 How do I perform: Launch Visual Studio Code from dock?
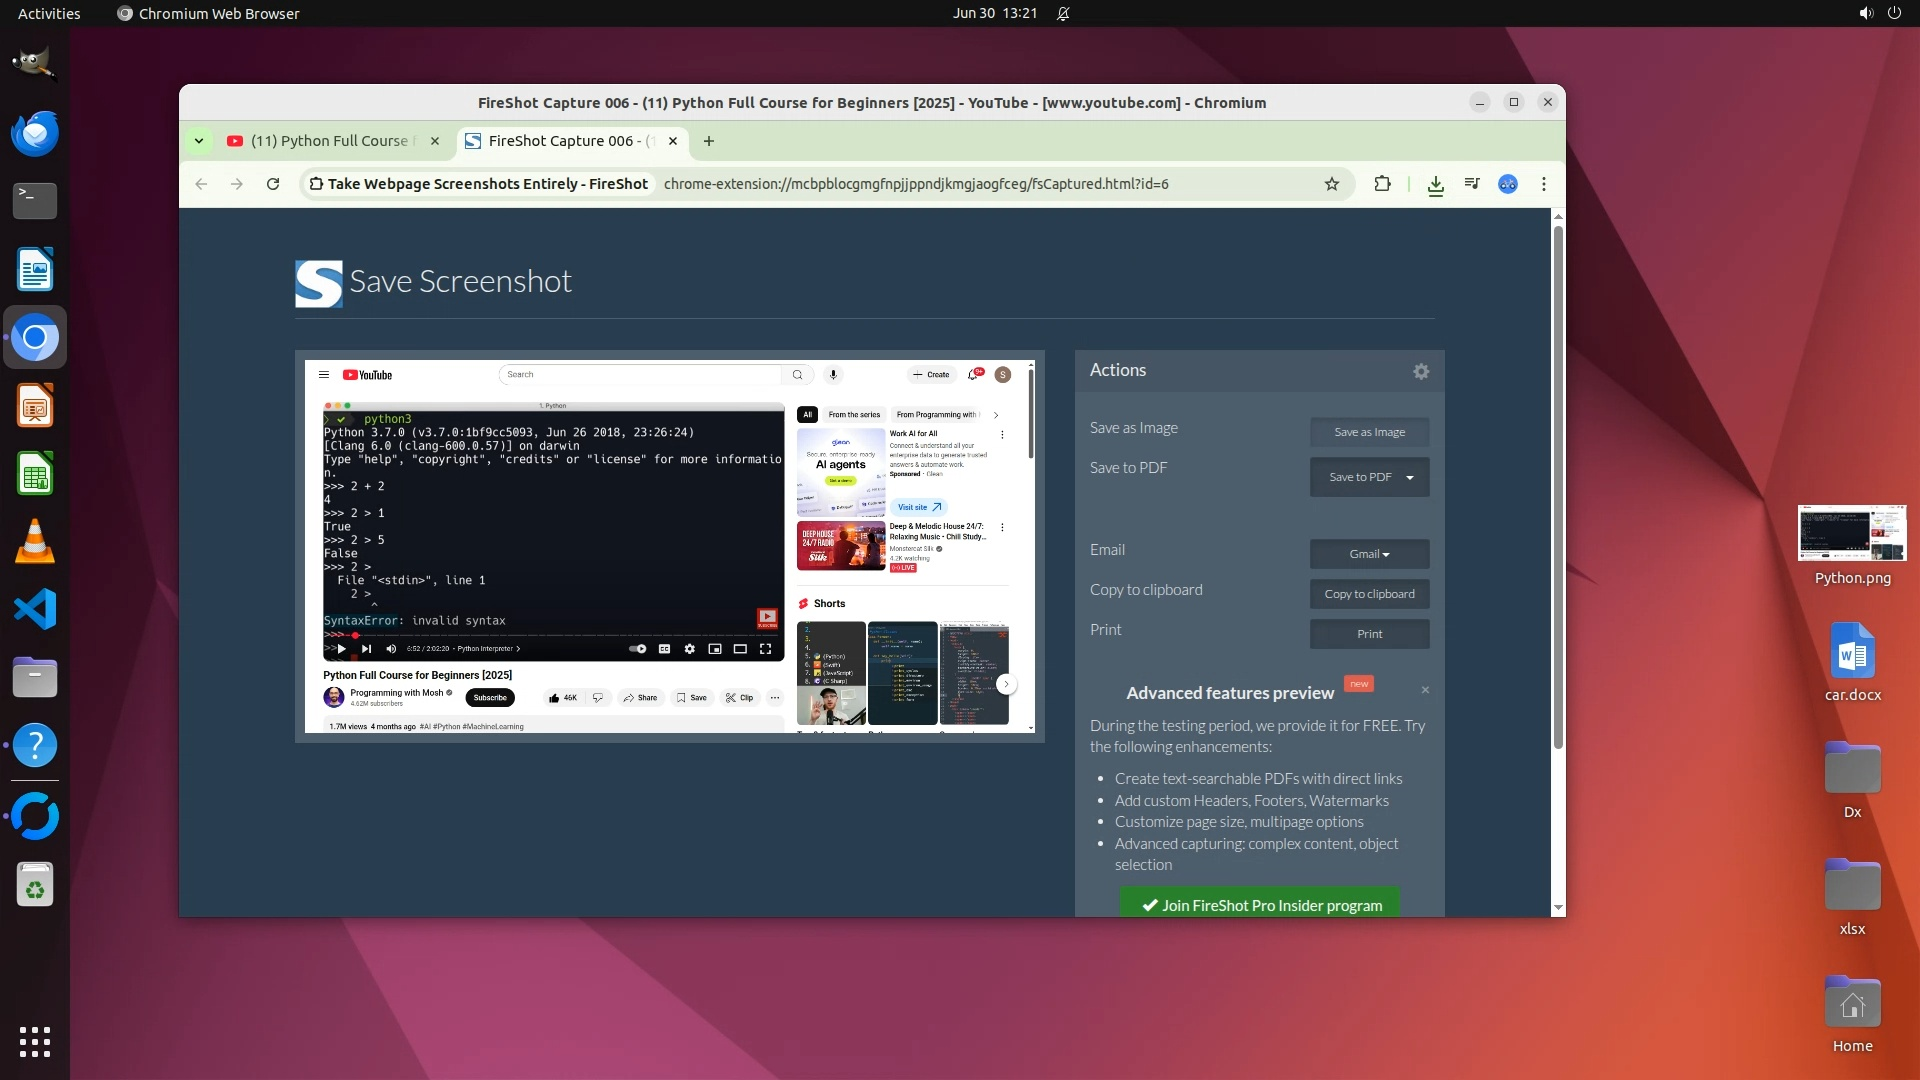click(x=35, y=609)
